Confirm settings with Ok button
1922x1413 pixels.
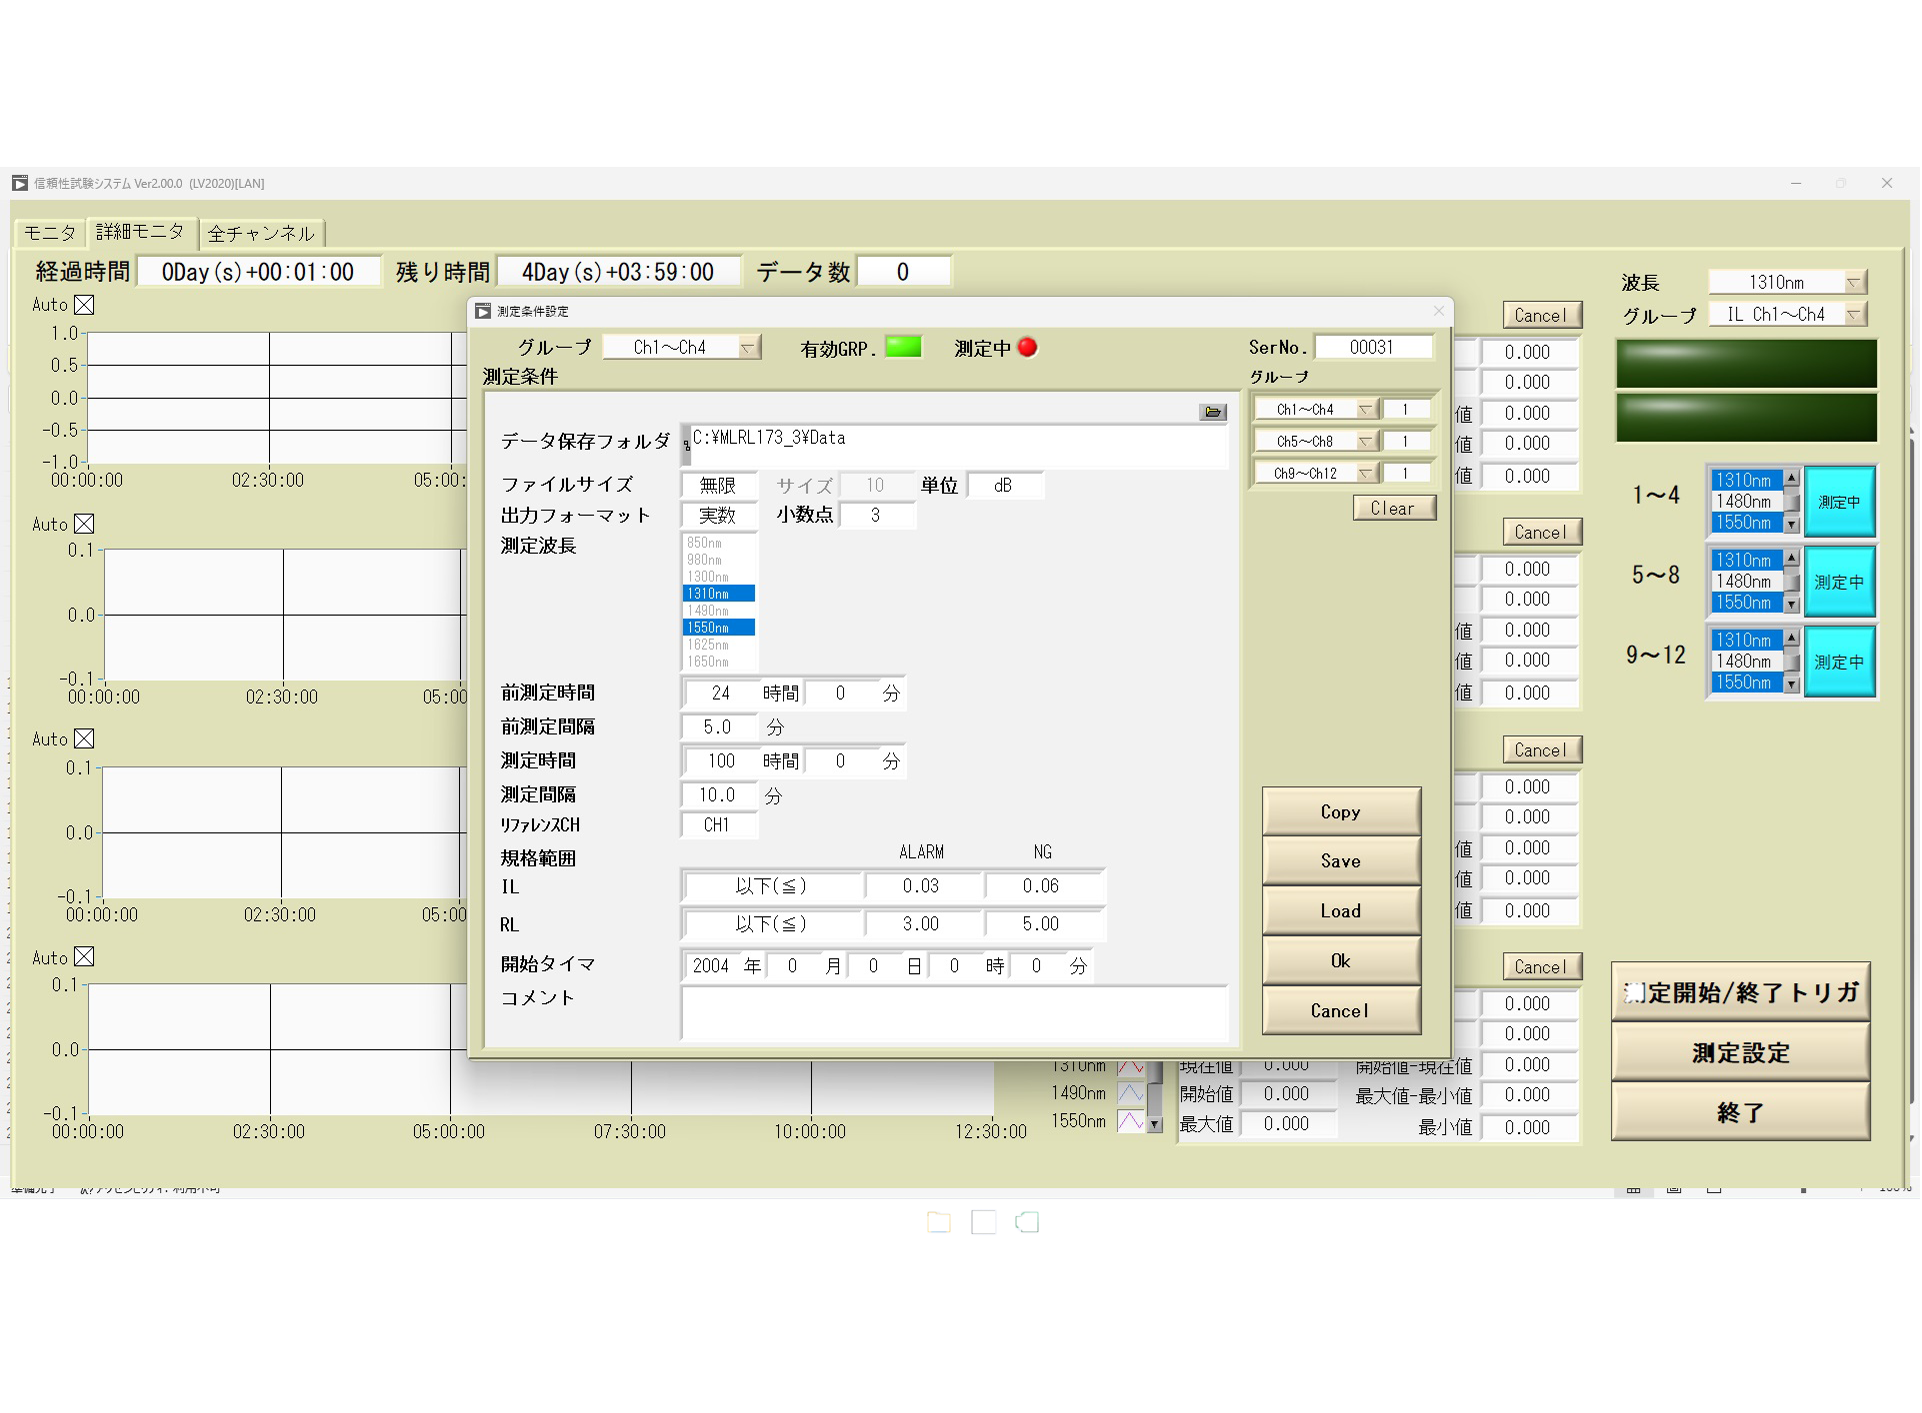pyautogui.click(x=1341, y=961)
